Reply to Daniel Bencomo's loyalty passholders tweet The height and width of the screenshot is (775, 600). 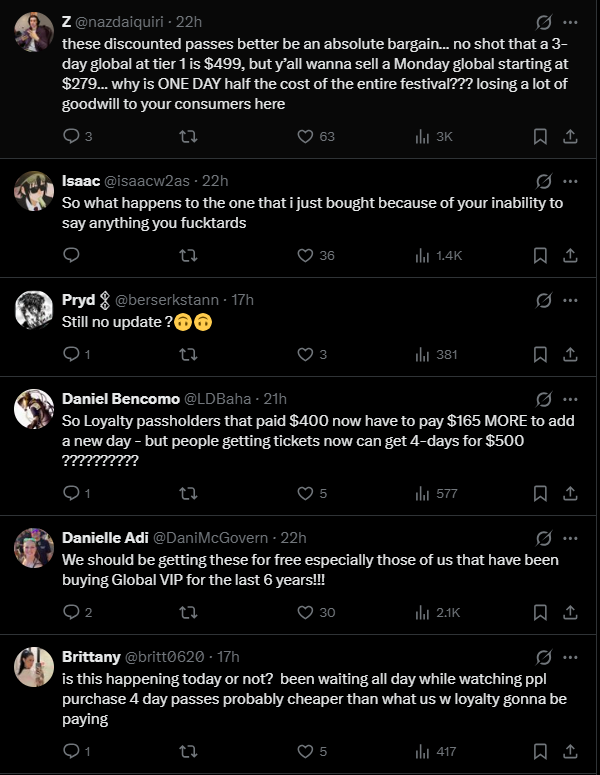[71, 492]
